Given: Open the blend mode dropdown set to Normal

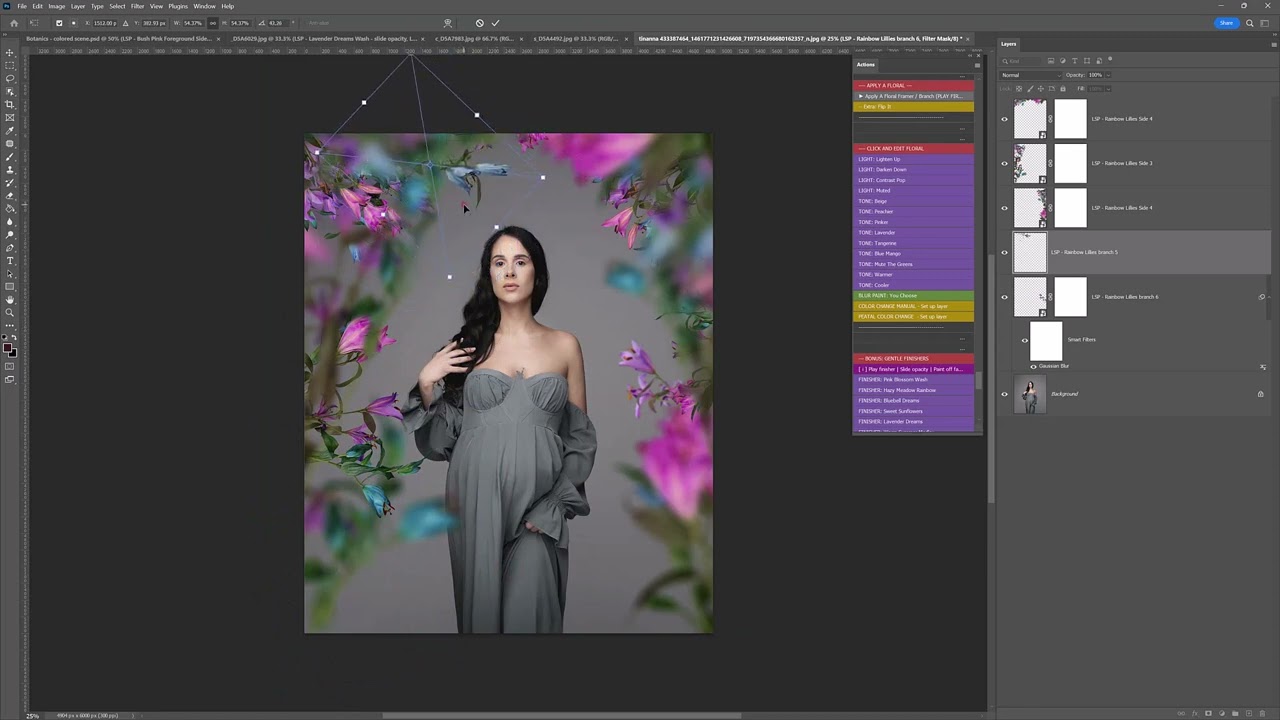Looking at the screenshot, I should [x=1030, y=75].
